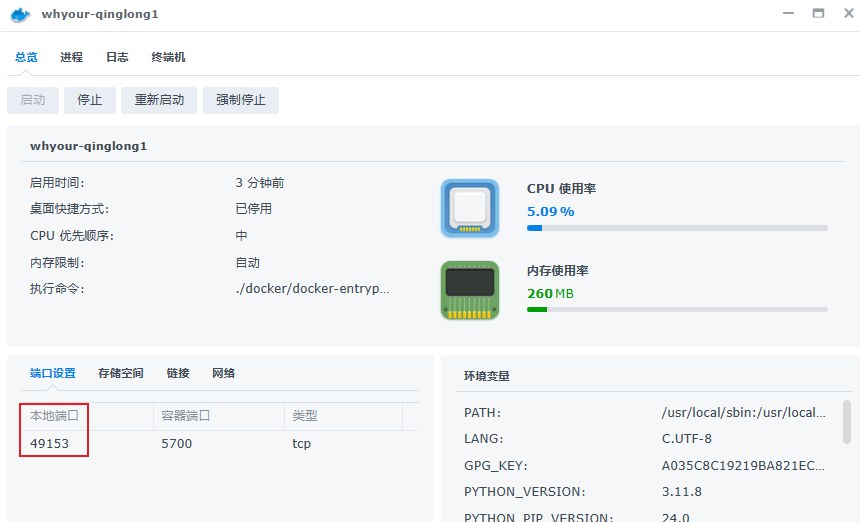Click the 强制停止 button
This screenshot has width=860, height=522.
tap(240, 100)
